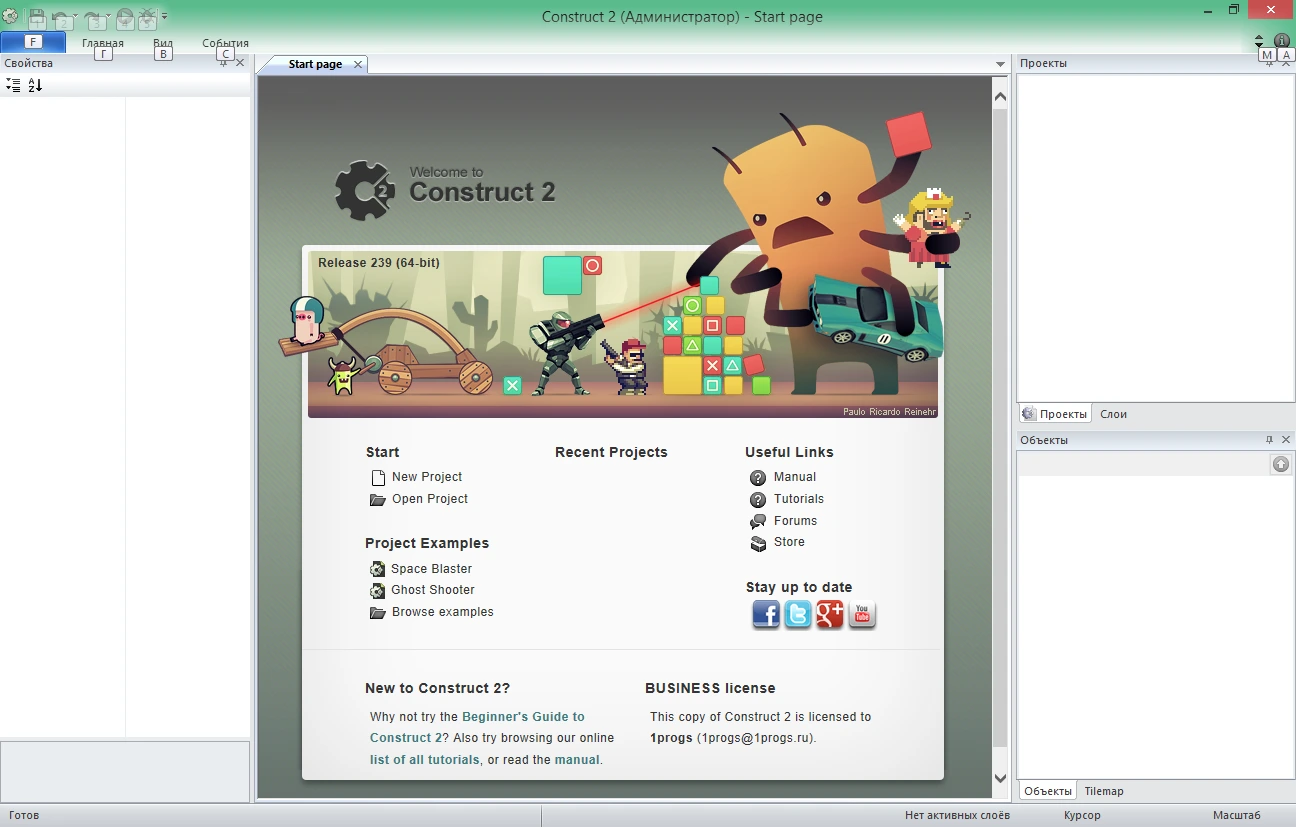Open the Manual link under Useful Links
Image resolution: width=1296 pixels, height=827 pixels.
tap(795, 477)
